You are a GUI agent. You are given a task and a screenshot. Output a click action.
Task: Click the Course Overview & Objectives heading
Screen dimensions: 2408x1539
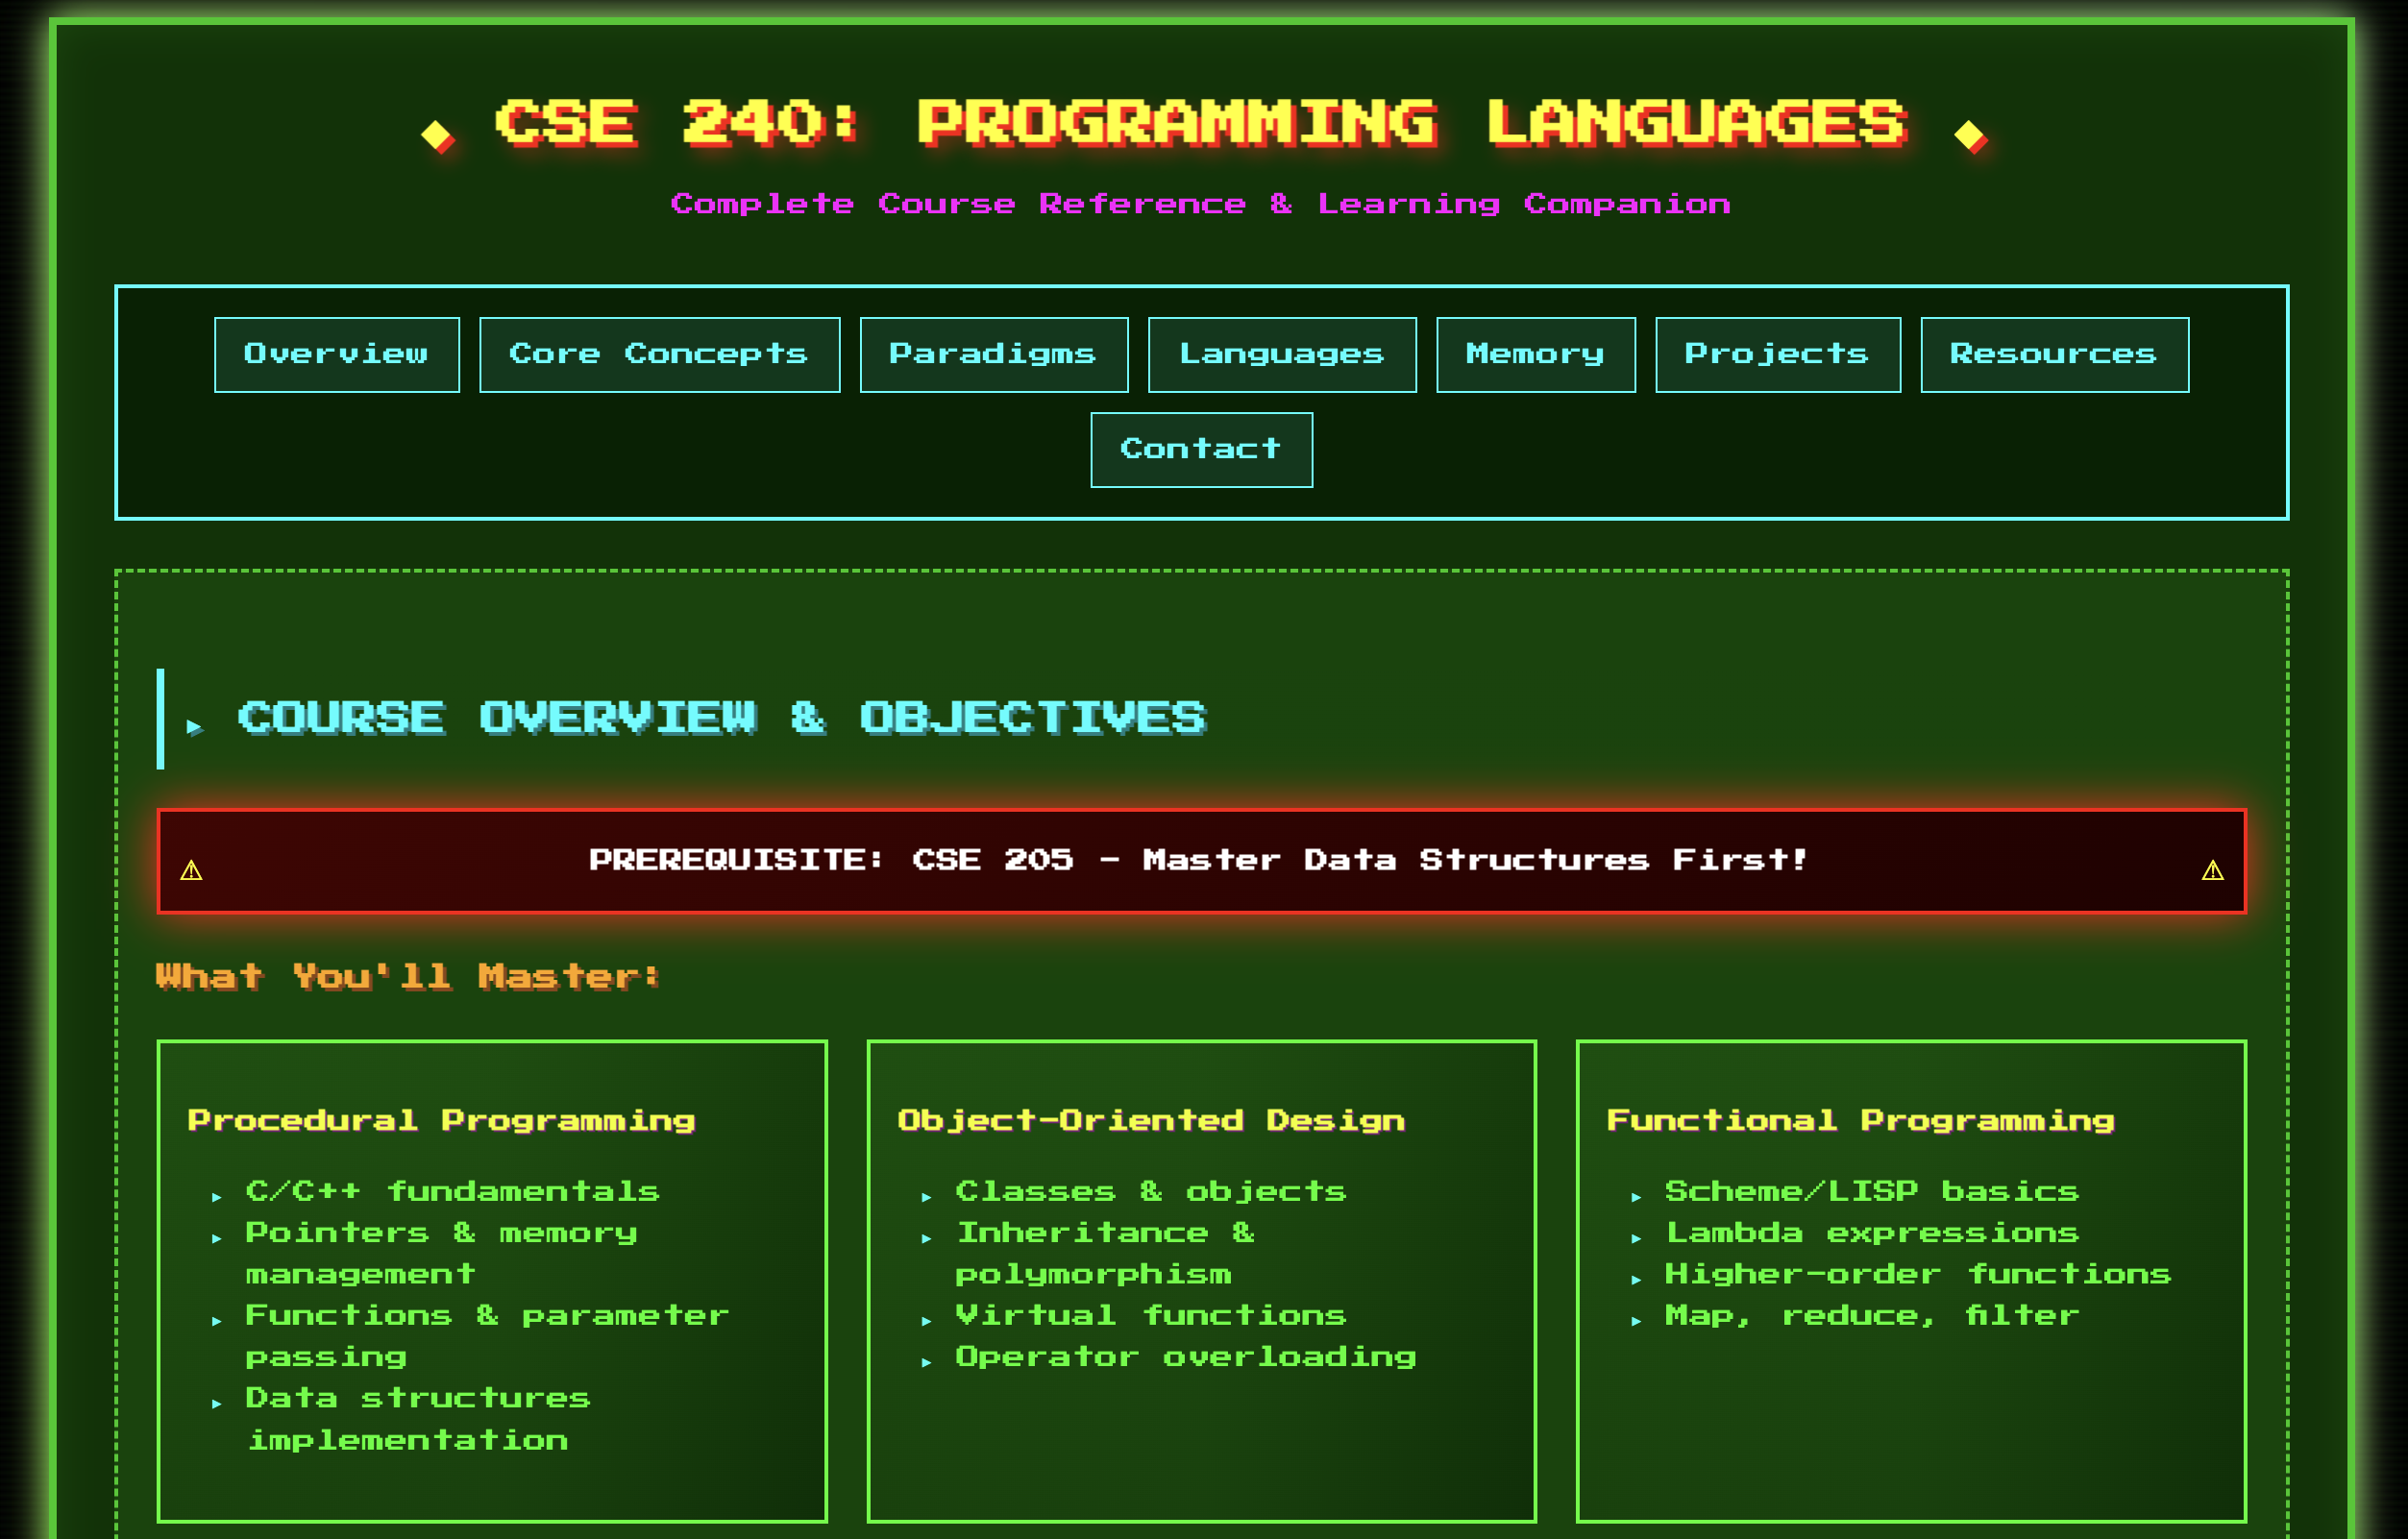click(x=722, y=718)
